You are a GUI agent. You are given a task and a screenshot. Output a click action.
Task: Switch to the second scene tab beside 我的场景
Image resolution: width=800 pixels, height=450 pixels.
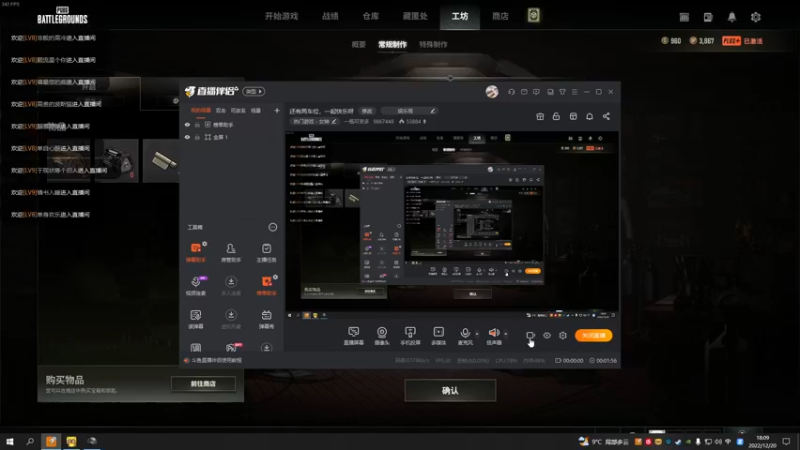tap(220, 110)
